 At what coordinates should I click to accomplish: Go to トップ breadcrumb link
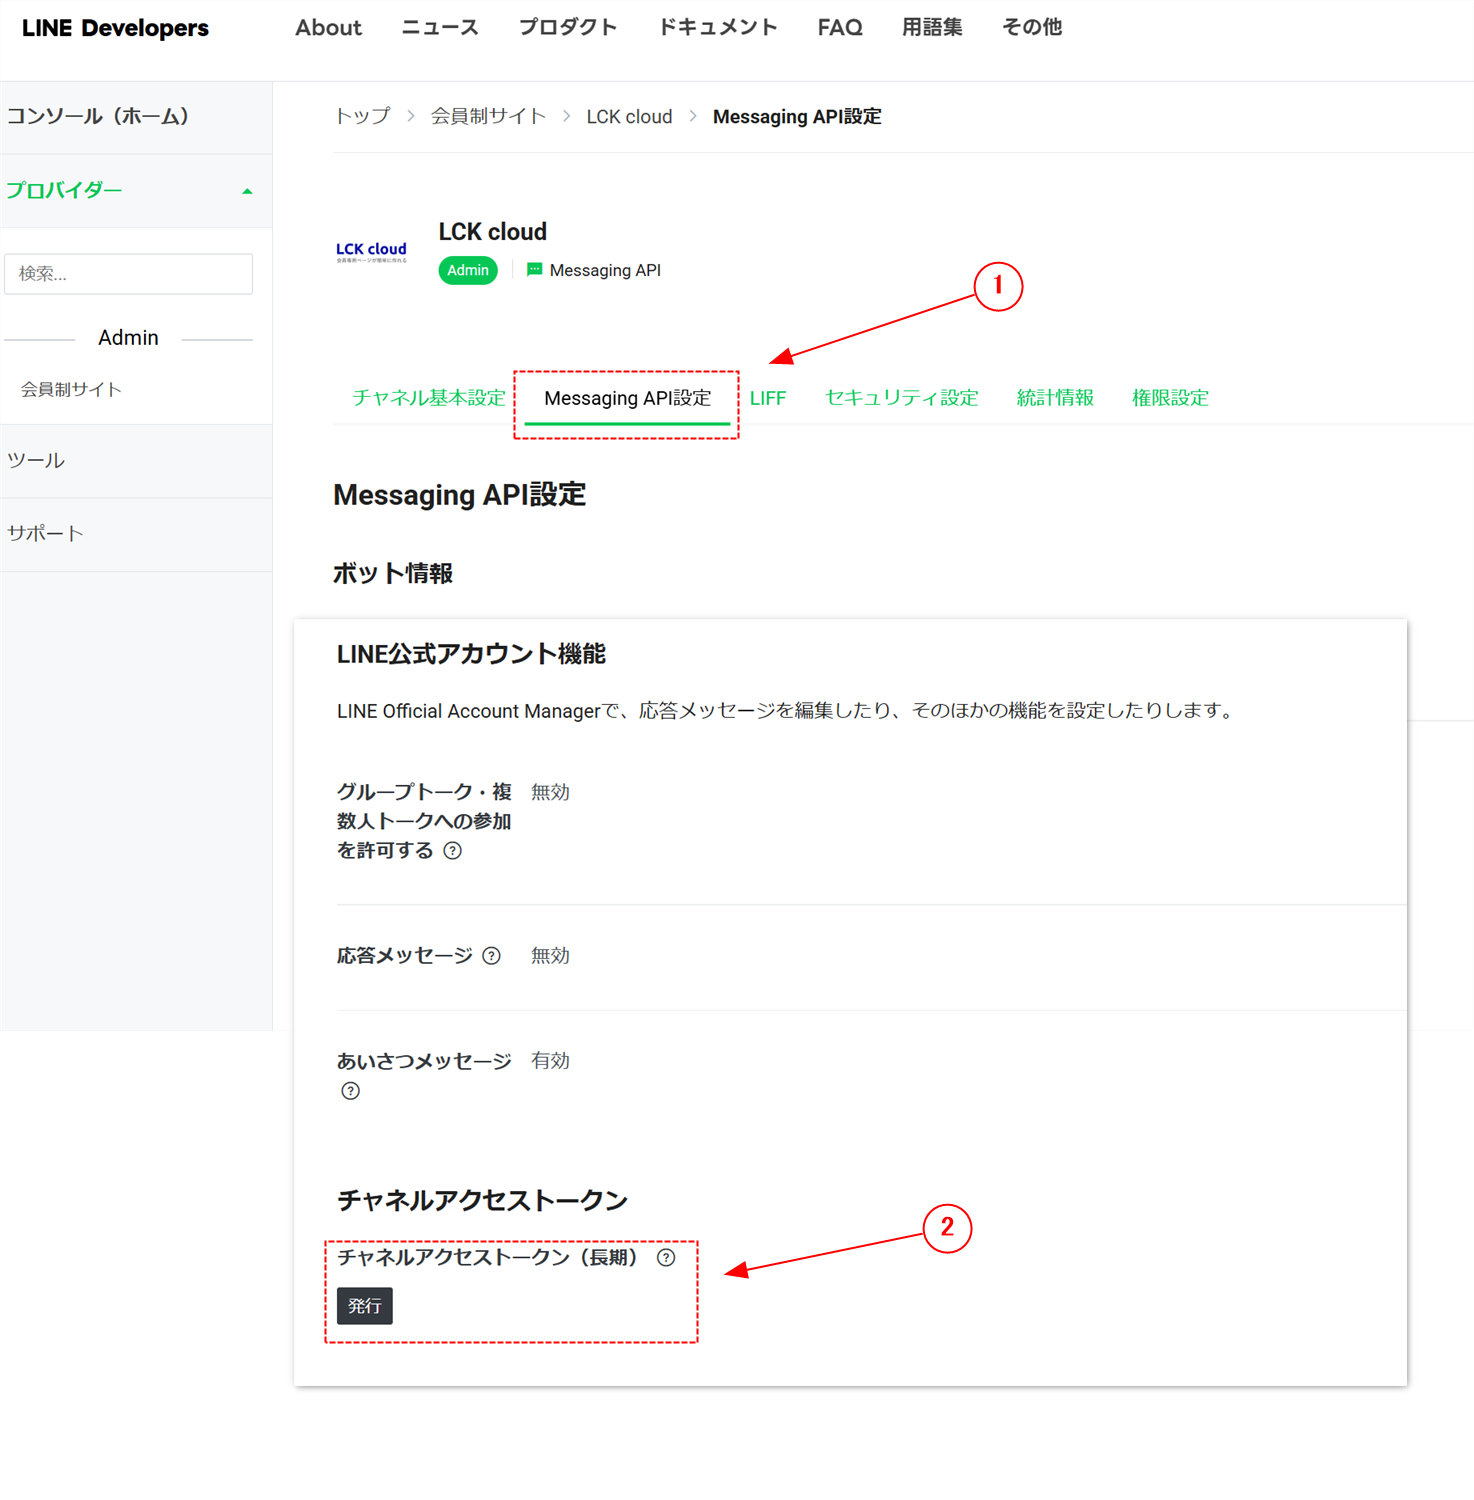coord(362,117)
